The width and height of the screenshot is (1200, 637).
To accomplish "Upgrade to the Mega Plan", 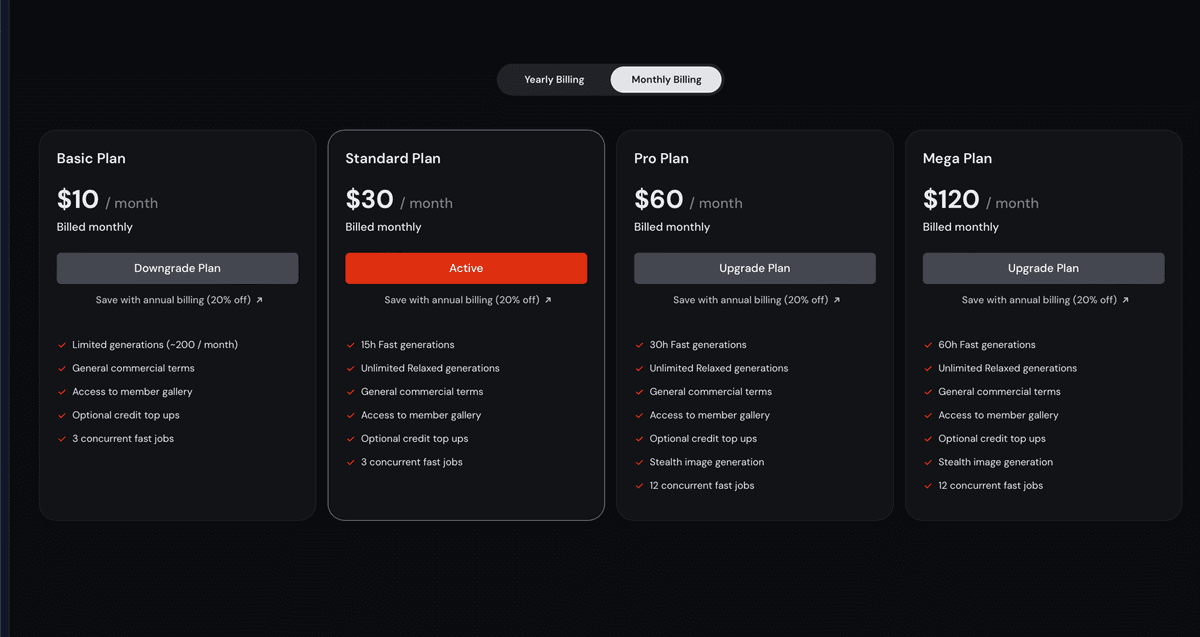I will (x=1043, y=268).
